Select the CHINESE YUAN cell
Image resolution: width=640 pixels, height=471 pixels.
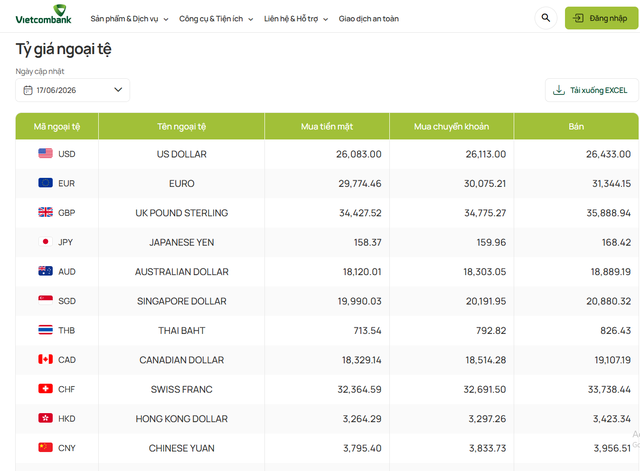point(182,448)
